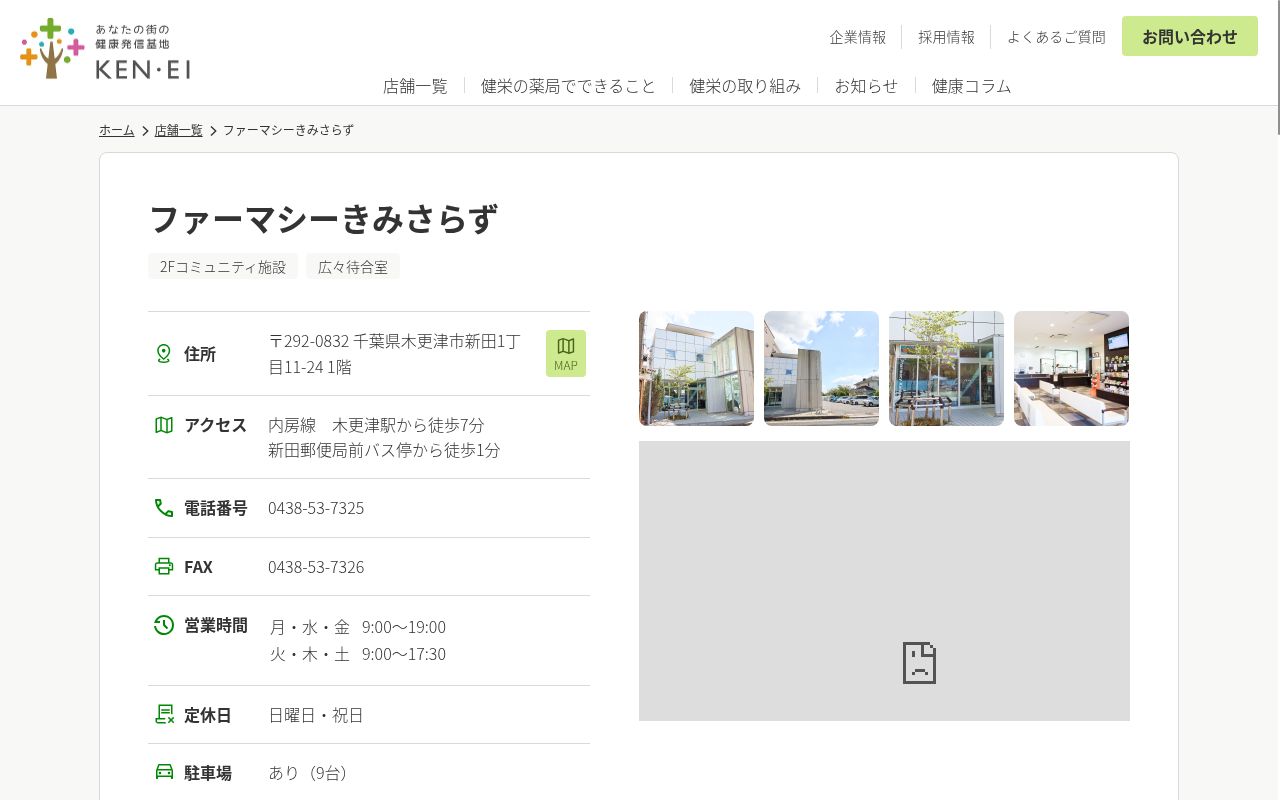View the first building exterior photo
Screen dimensions: 1280x800
click(697, 368)
